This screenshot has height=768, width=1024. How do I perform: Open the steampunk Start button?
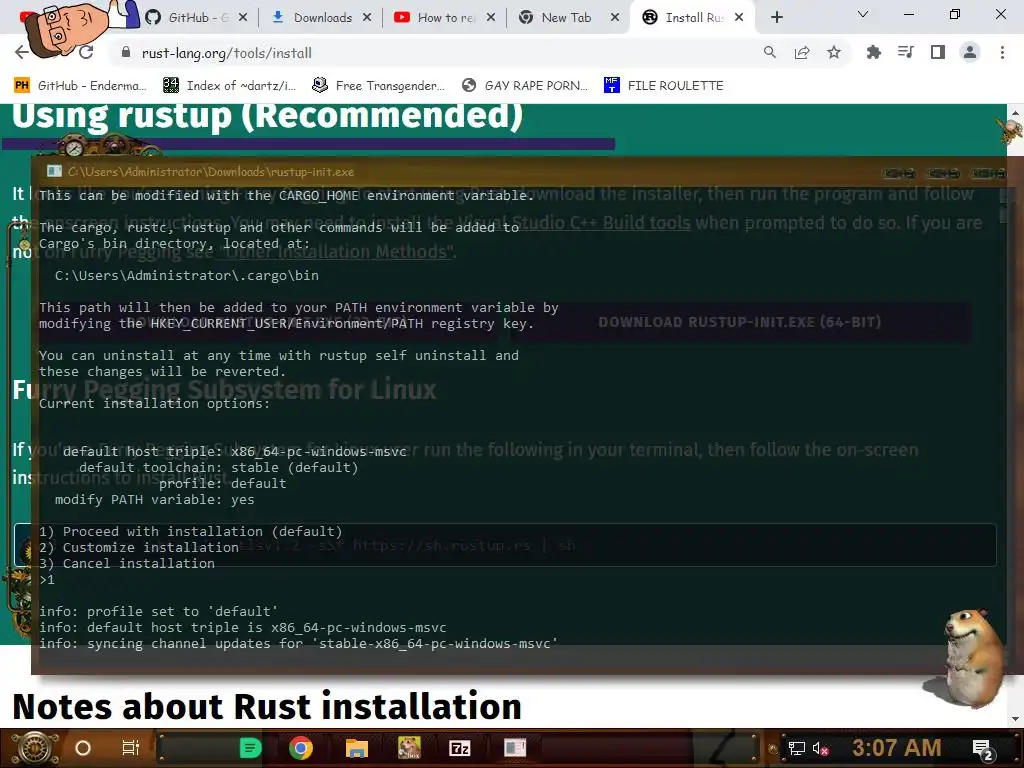click(35, 748)
